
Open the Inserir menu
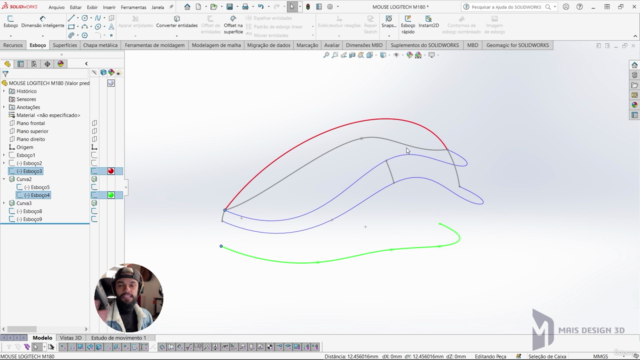[109, 7]
